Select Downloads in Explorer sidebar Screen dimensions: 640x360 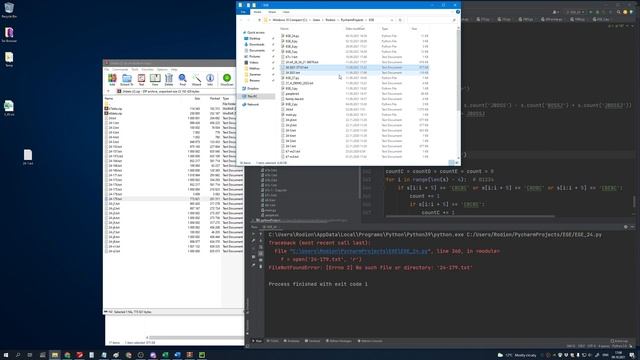[x=257, y=44]
